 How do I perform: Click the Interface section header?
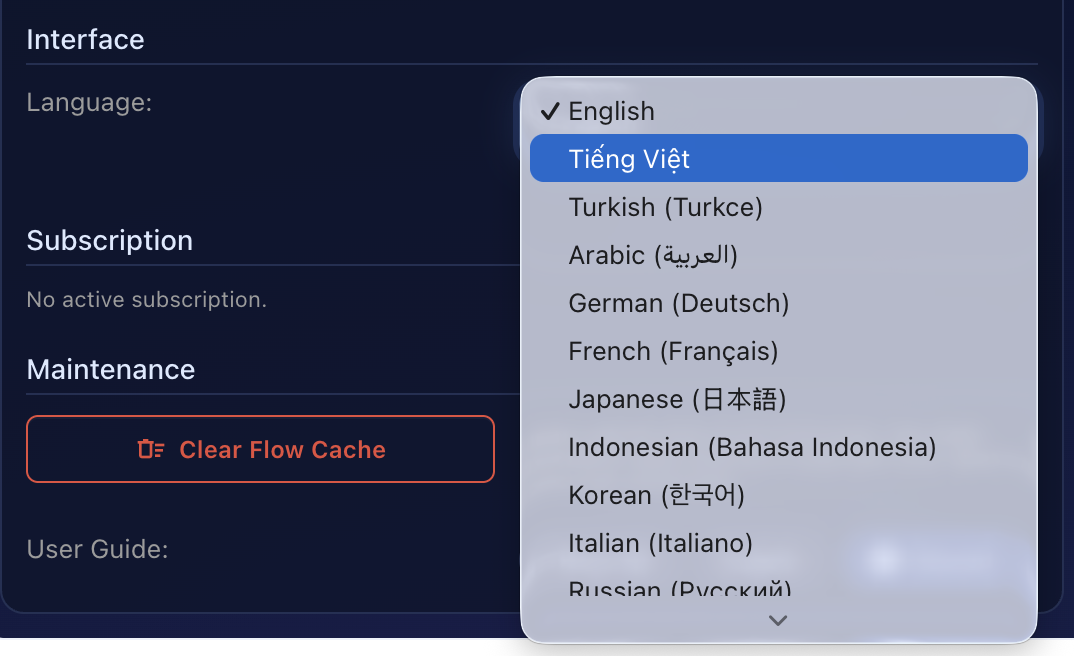(85, 39)
